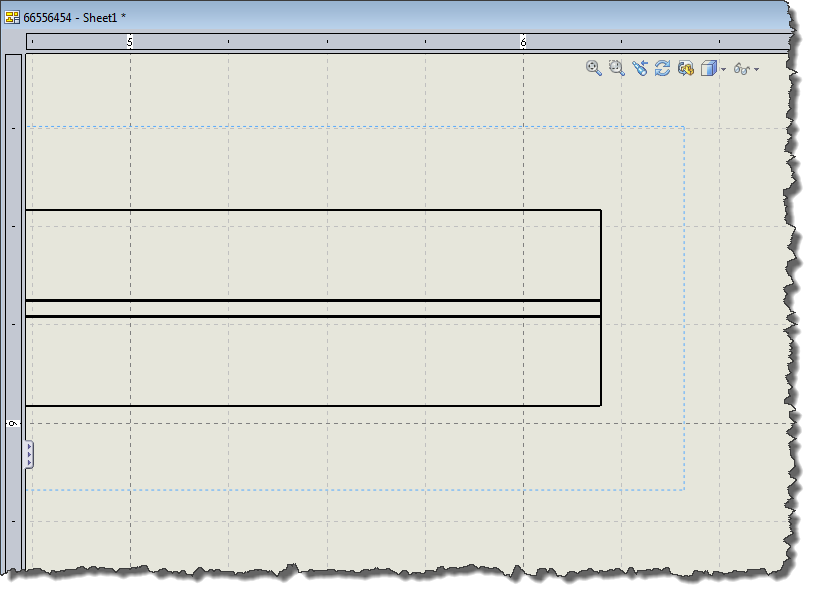815x595 pixels.
Task: Click the horizontal ruler at the 5 mark
Action: click(130, 43)
